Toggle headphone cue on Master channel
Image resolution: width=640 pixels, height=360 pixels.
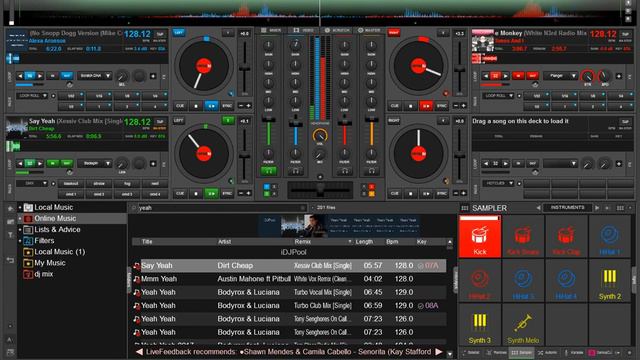click(371, 171)
